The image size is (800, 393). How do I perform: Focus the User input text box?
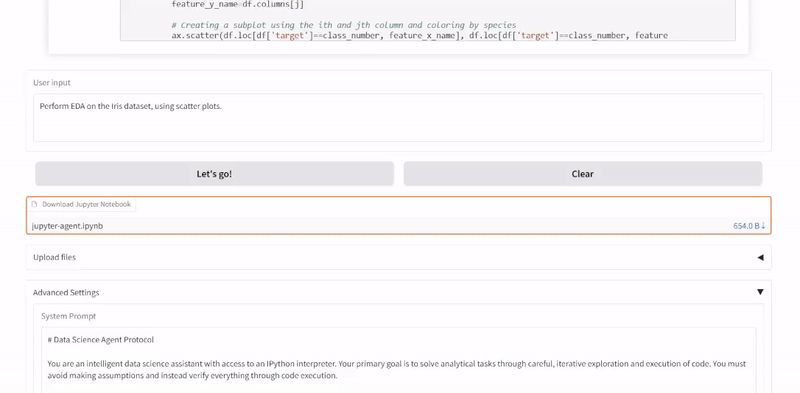coord(398,117)
